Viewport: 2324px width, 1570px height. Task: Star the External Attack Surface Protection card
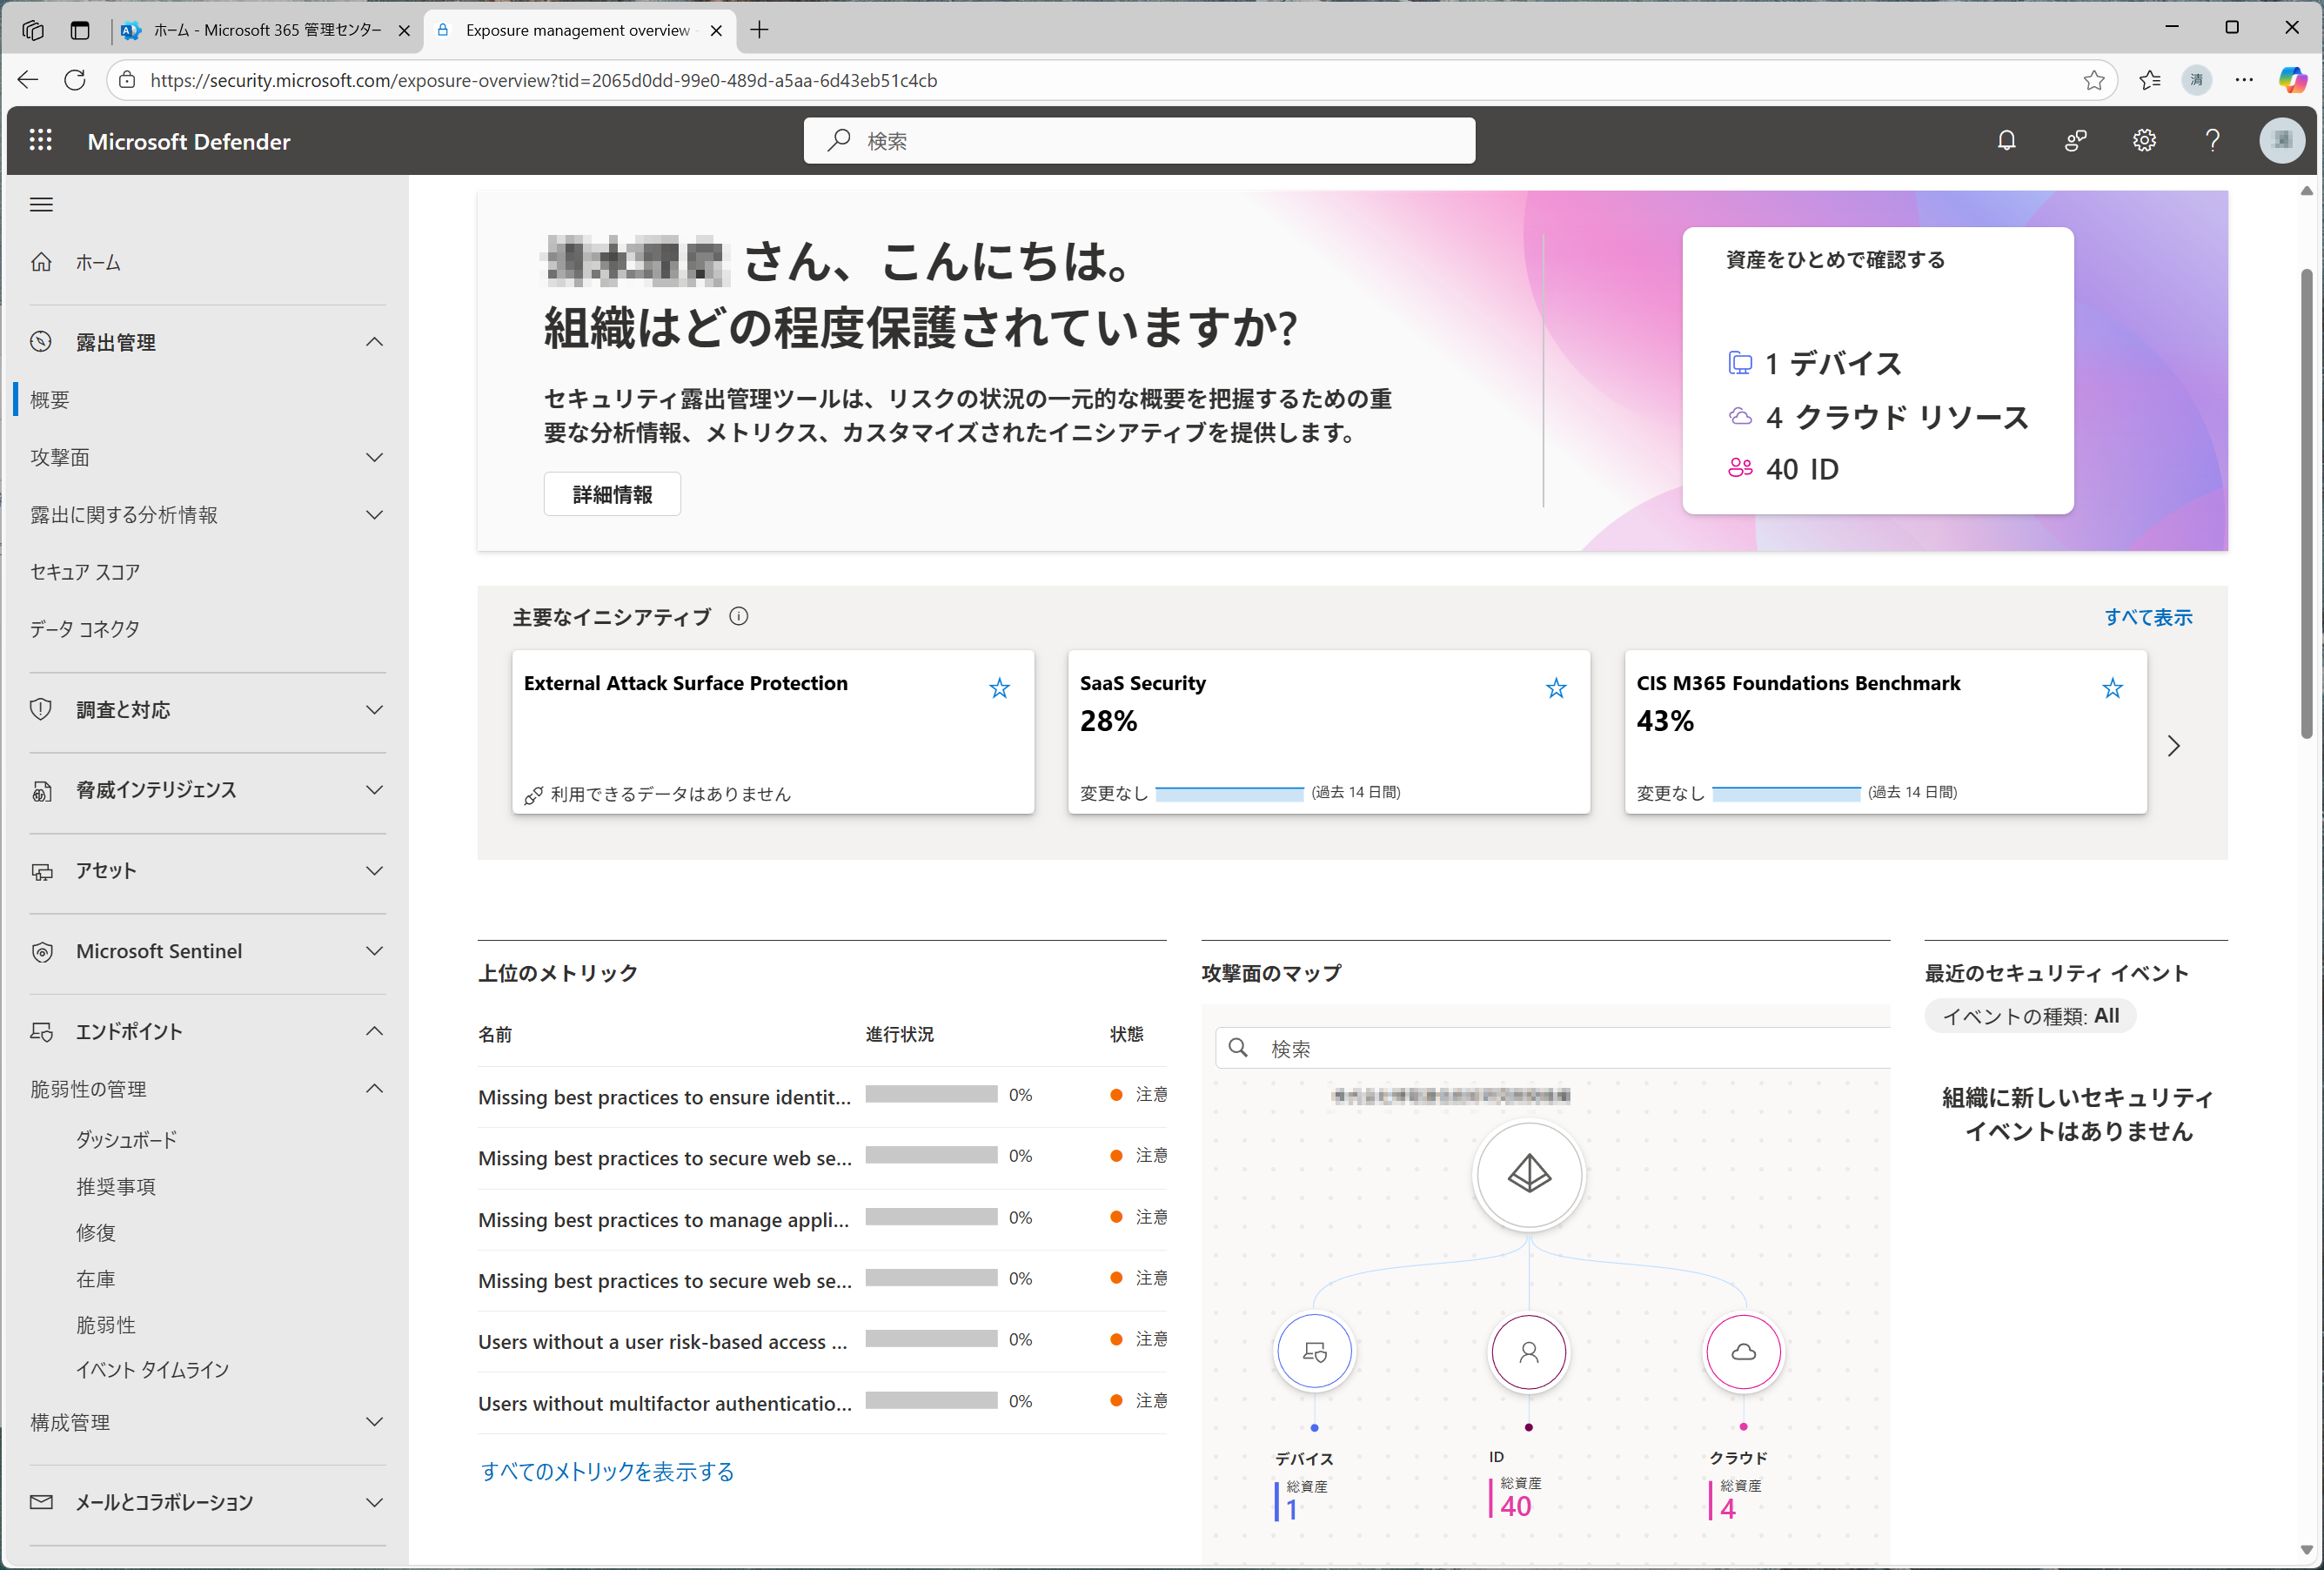999,688
